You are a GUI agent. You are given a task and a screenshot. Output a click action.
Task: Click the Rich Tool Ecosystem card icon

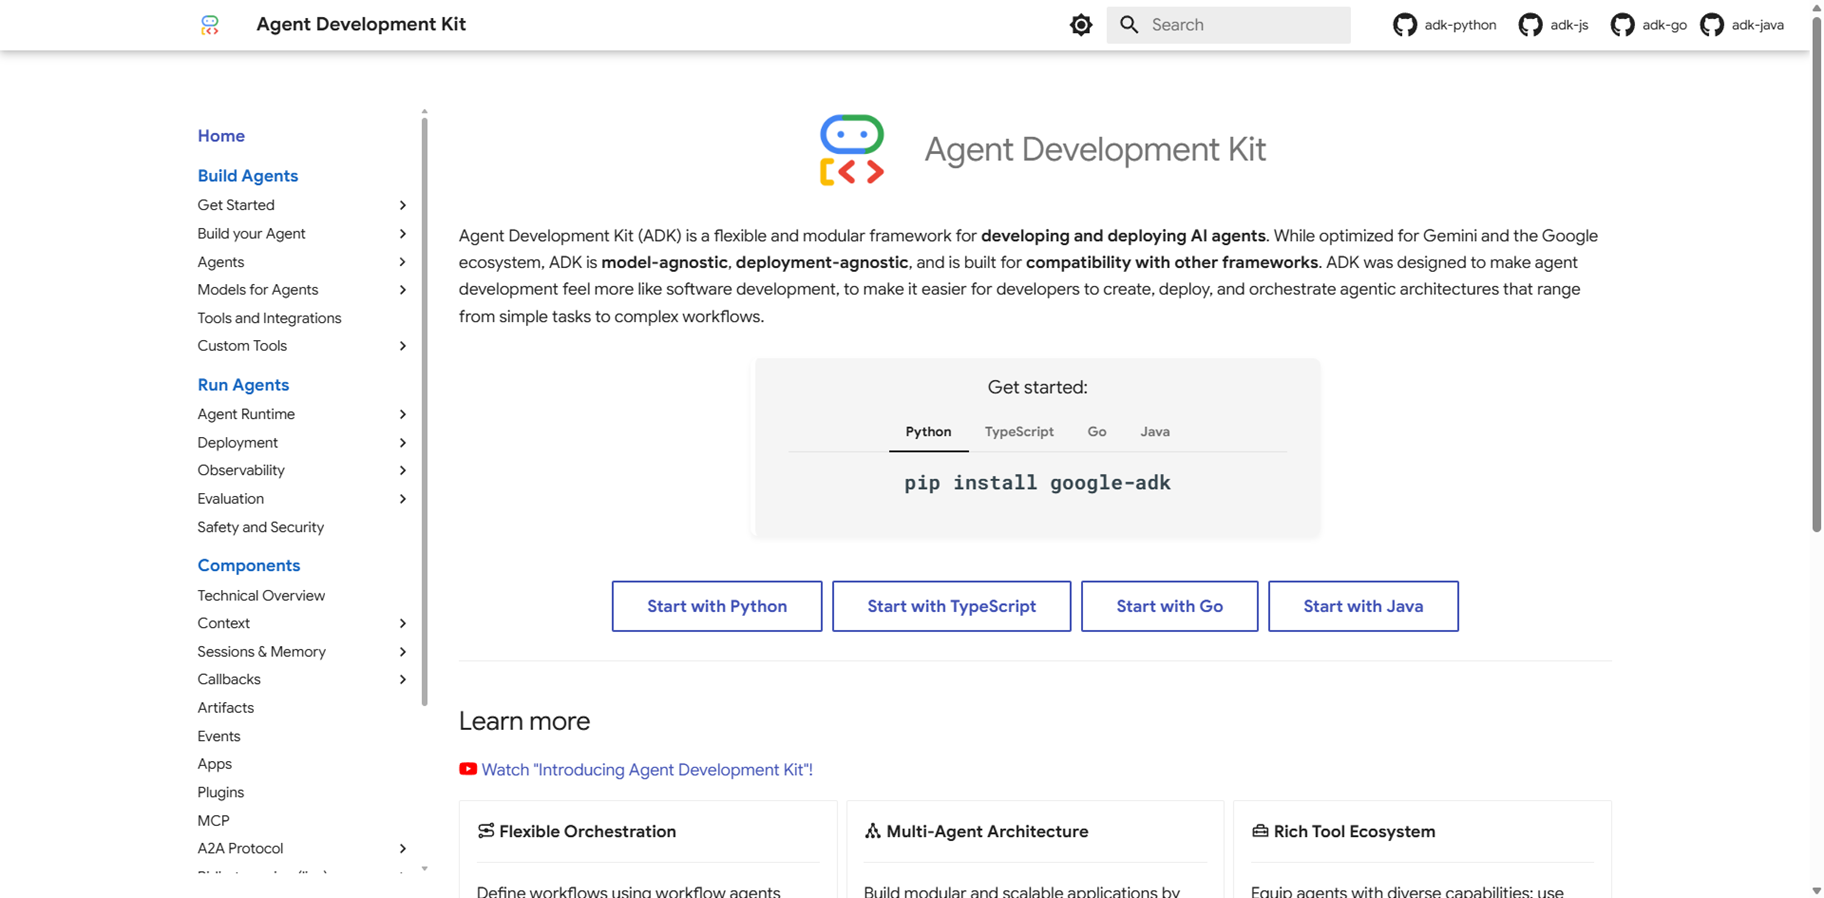1260,831
